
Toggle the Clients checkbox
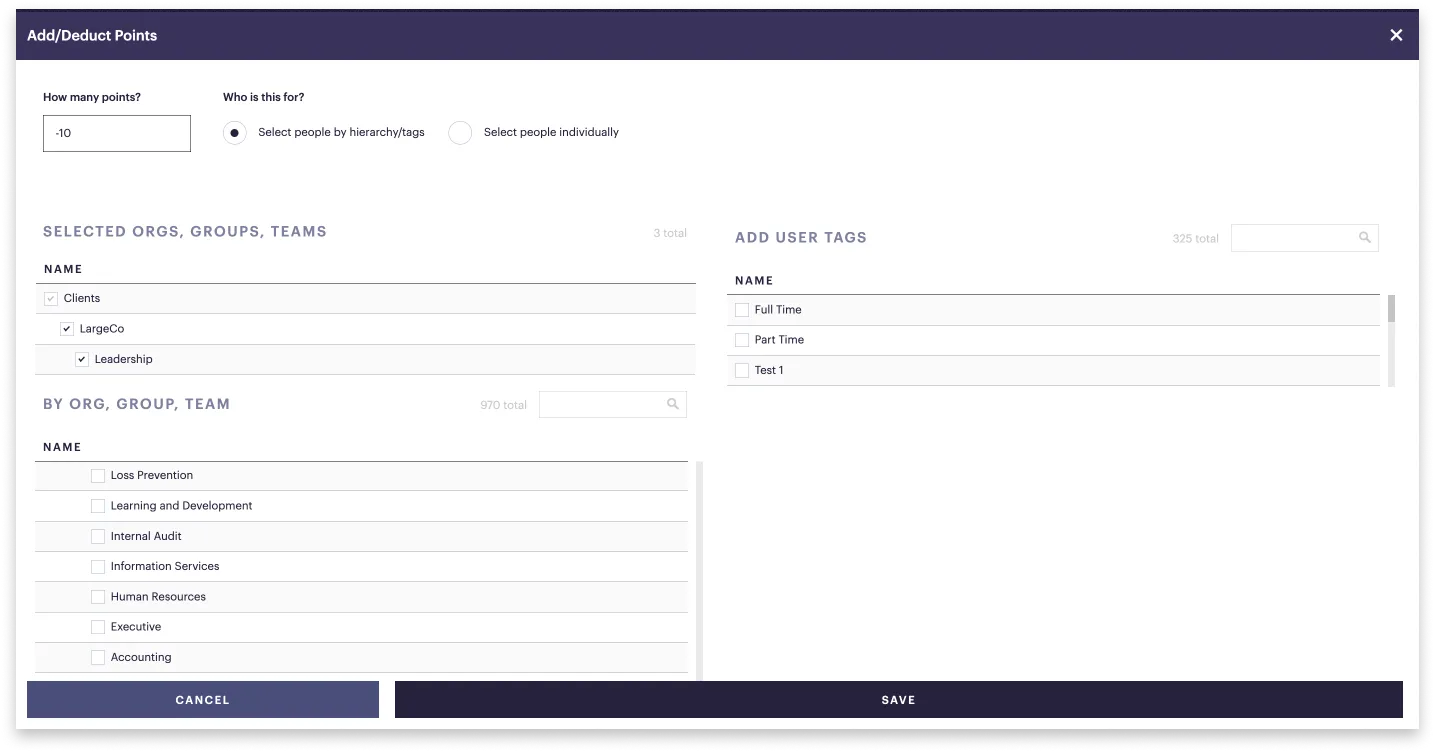click(x=51, y=298)
